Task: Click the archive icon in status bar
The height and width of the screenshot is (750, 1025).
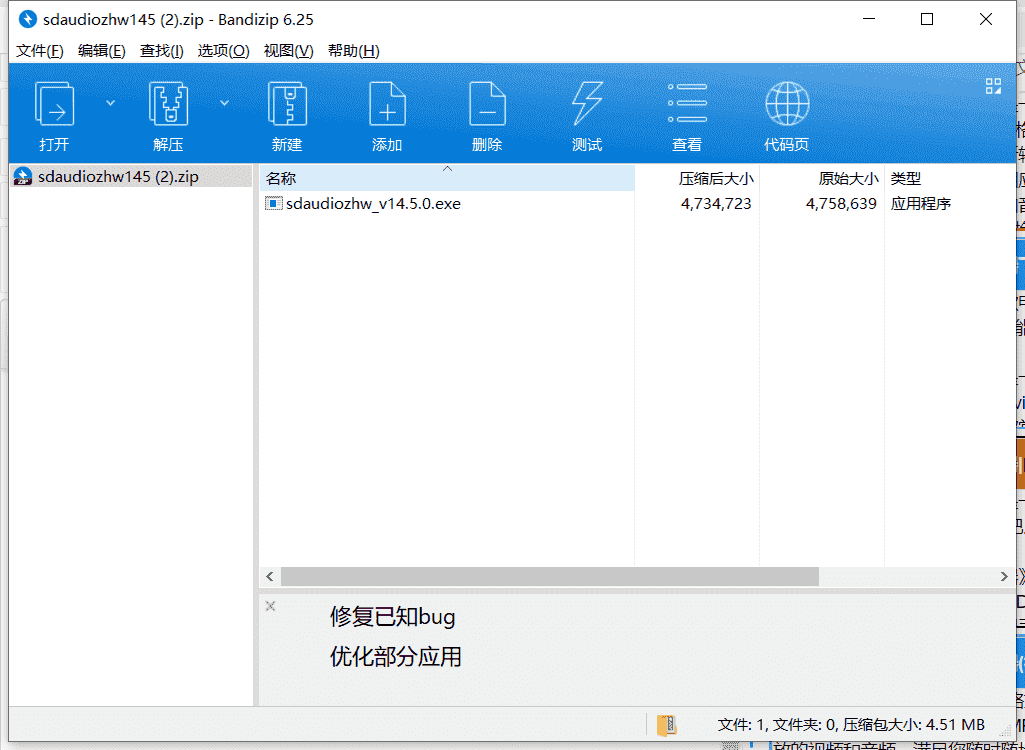Action: [x=667, y=725]
